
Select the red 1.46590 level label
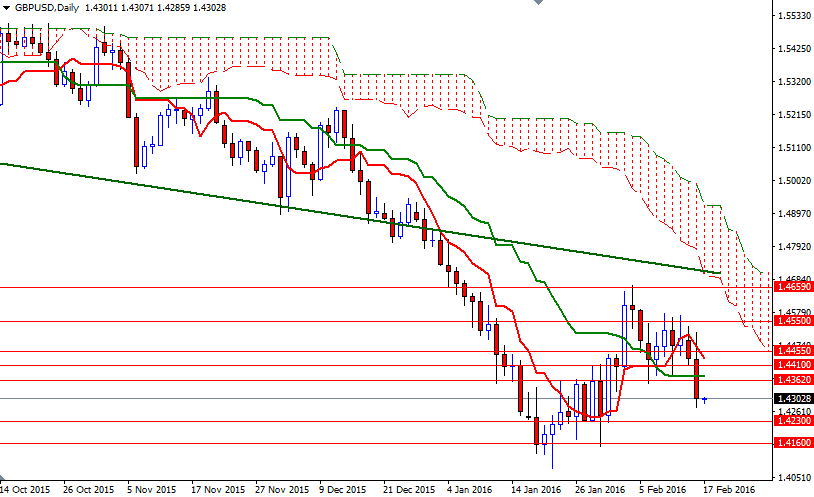tap(793, 287)
